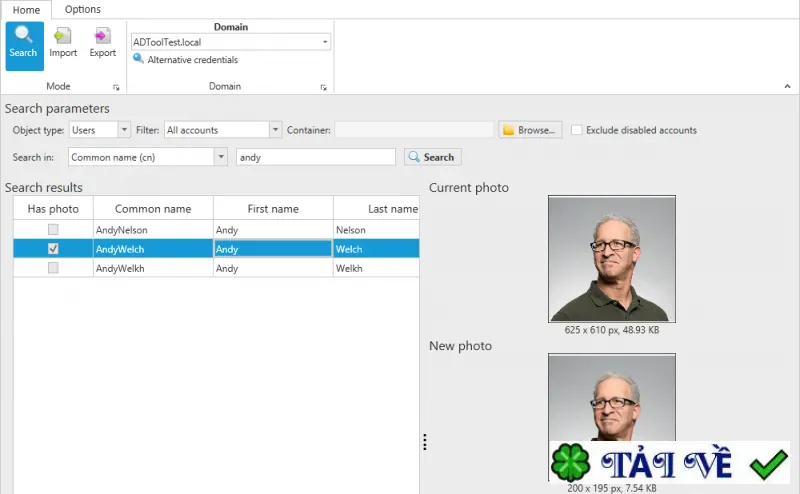Image resolution: width=800 pixels, height=494 pixels.
Task: Open the Options tab
Action: point(83,9)
